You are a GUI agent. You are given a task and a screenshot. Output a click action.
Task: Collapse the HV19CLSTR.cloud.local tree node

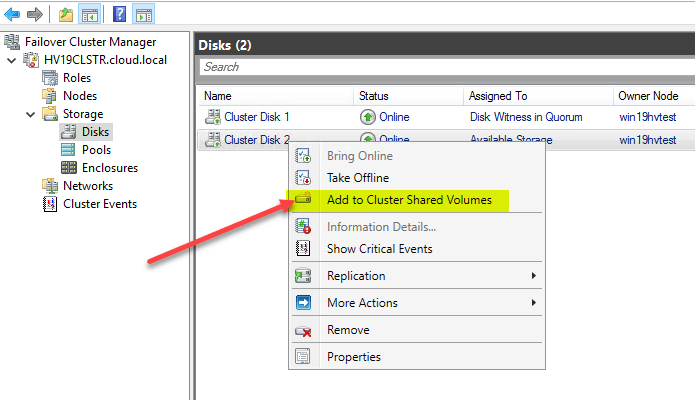(12, 60)
